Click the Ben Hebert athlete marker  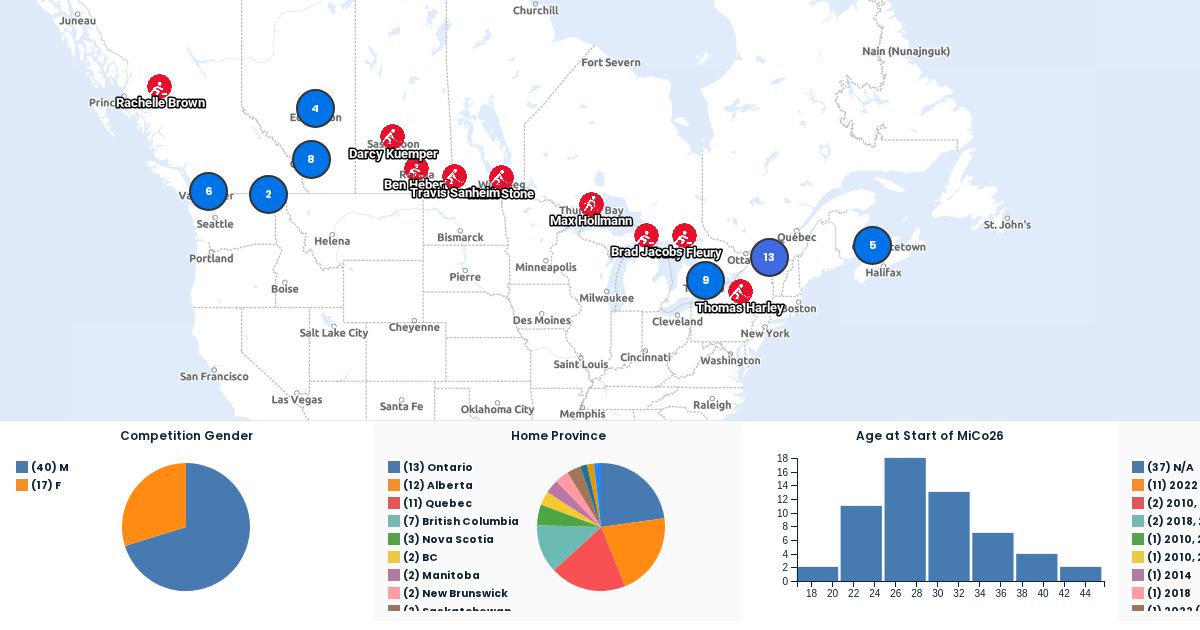pyautogui.click(x=416, y=169)
